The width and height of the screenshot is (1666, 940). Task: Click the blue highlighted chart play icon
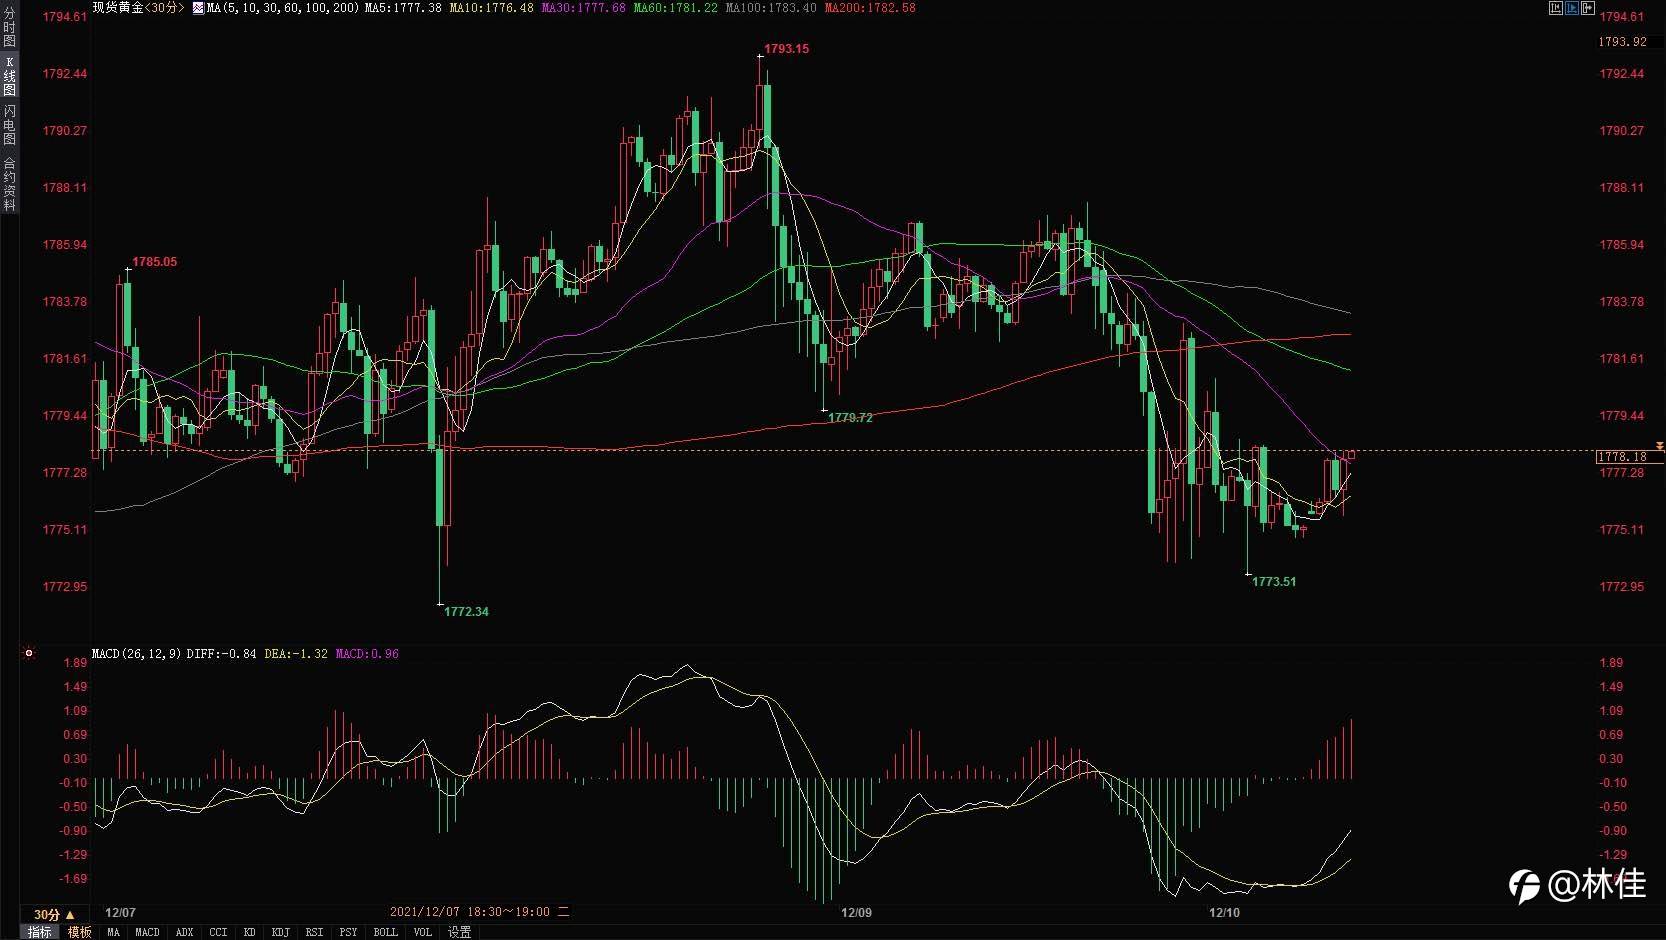[x=1571, y=8]
